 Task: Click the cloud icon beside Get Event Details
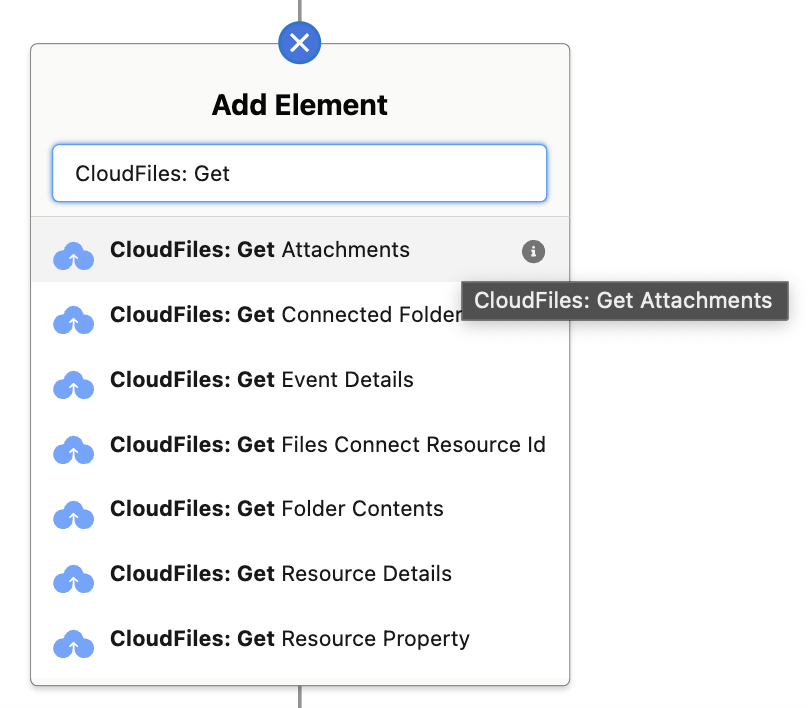coord(73,386)
